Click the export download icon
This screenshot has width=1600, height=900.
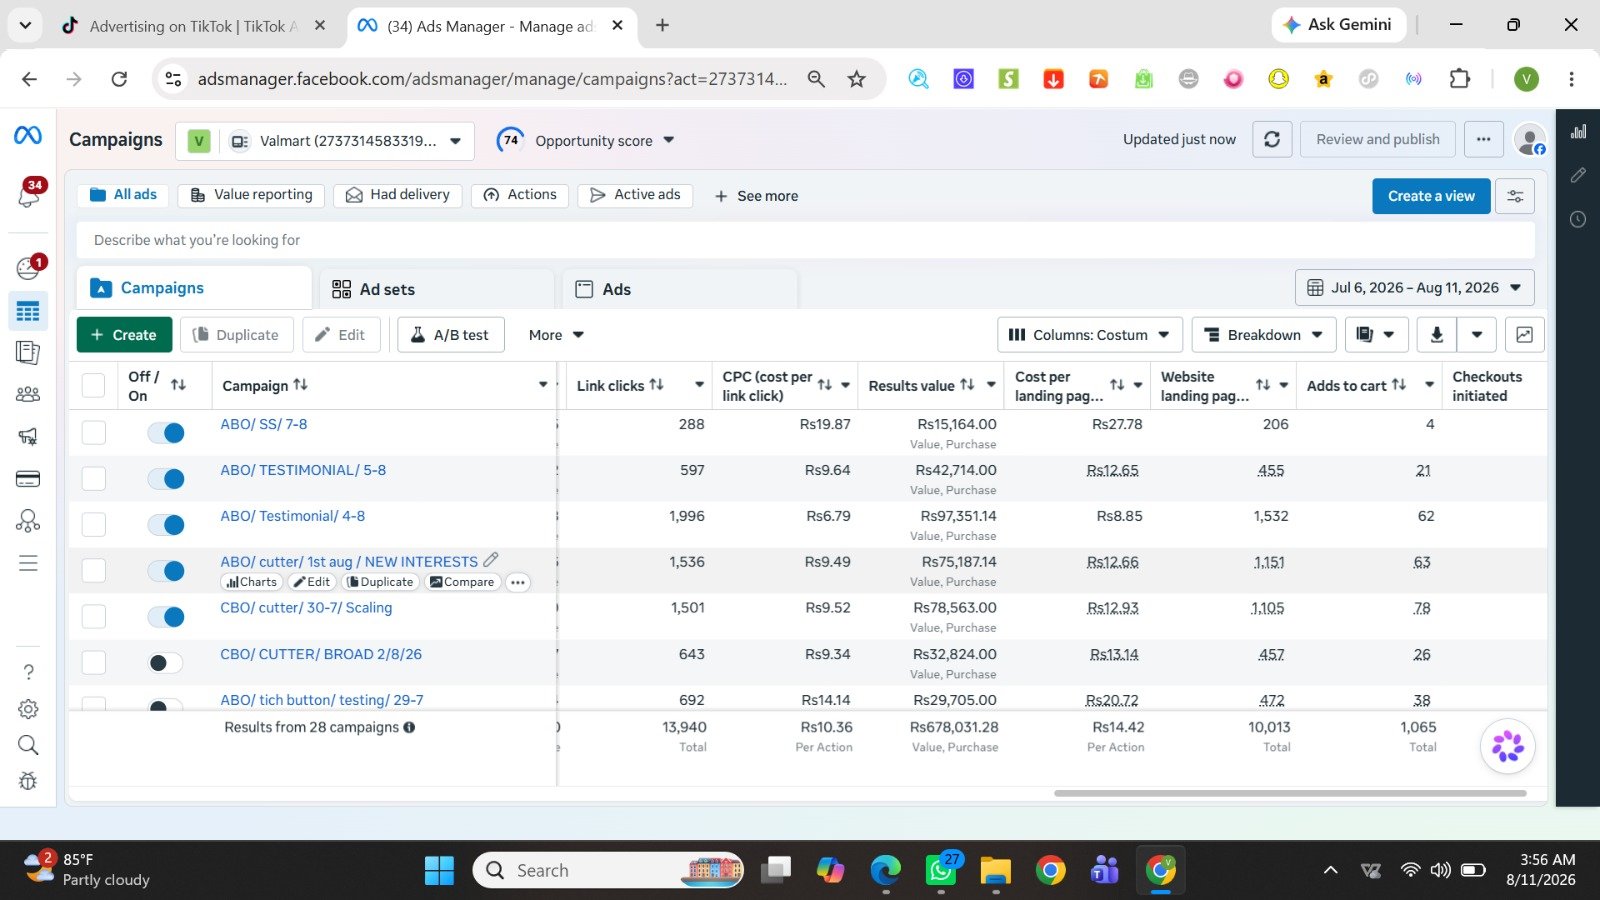pyautogui.click(x=1436, y=335)
